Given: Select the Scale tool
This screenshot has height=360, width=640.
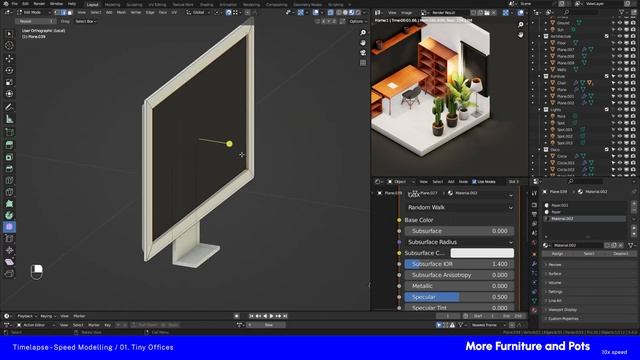Looking at the screenshot, I should point(9,82).
